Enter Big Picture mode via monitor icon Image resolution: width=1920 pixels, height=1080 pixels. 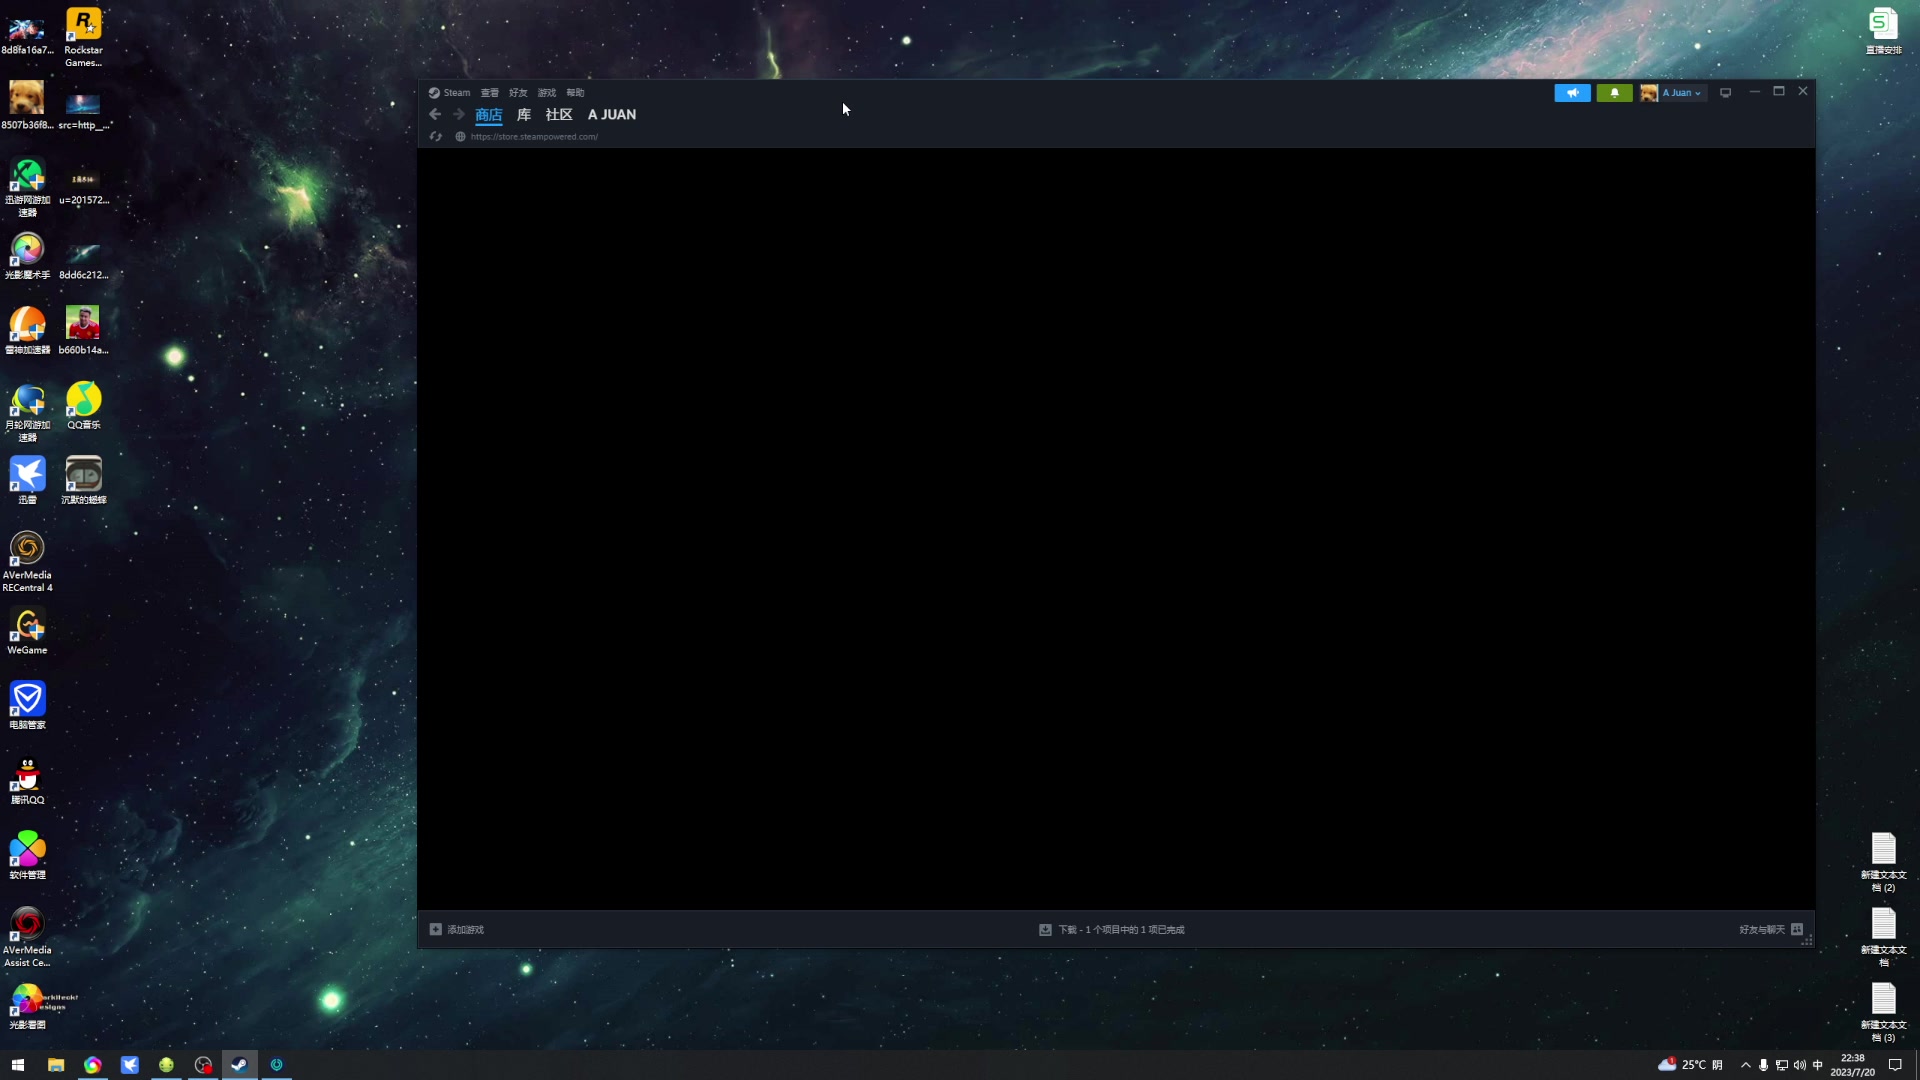1725,93
